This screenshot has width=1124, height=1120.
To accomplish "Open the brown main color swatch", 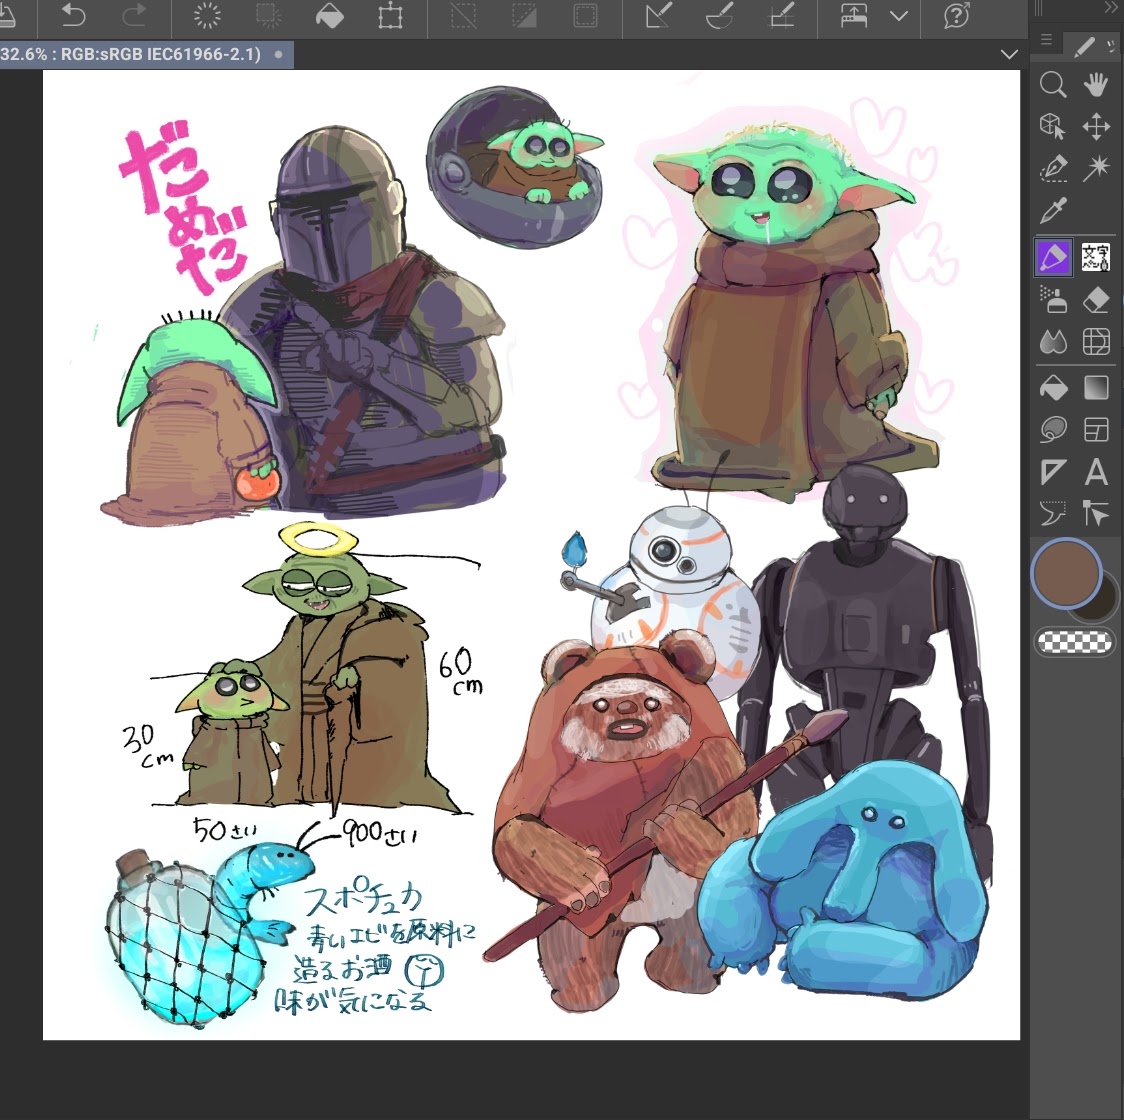I will [1064, 574].
